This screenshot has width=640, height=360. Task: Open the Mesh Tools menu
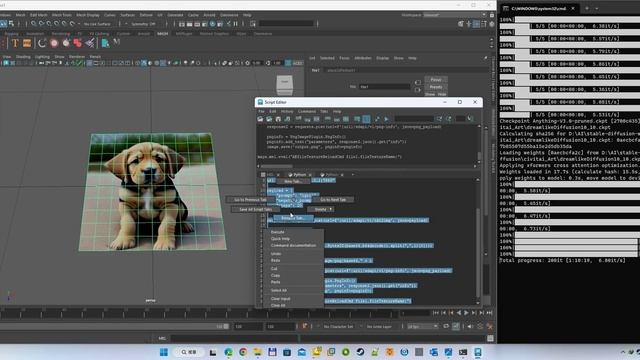(x=61, y=15)
